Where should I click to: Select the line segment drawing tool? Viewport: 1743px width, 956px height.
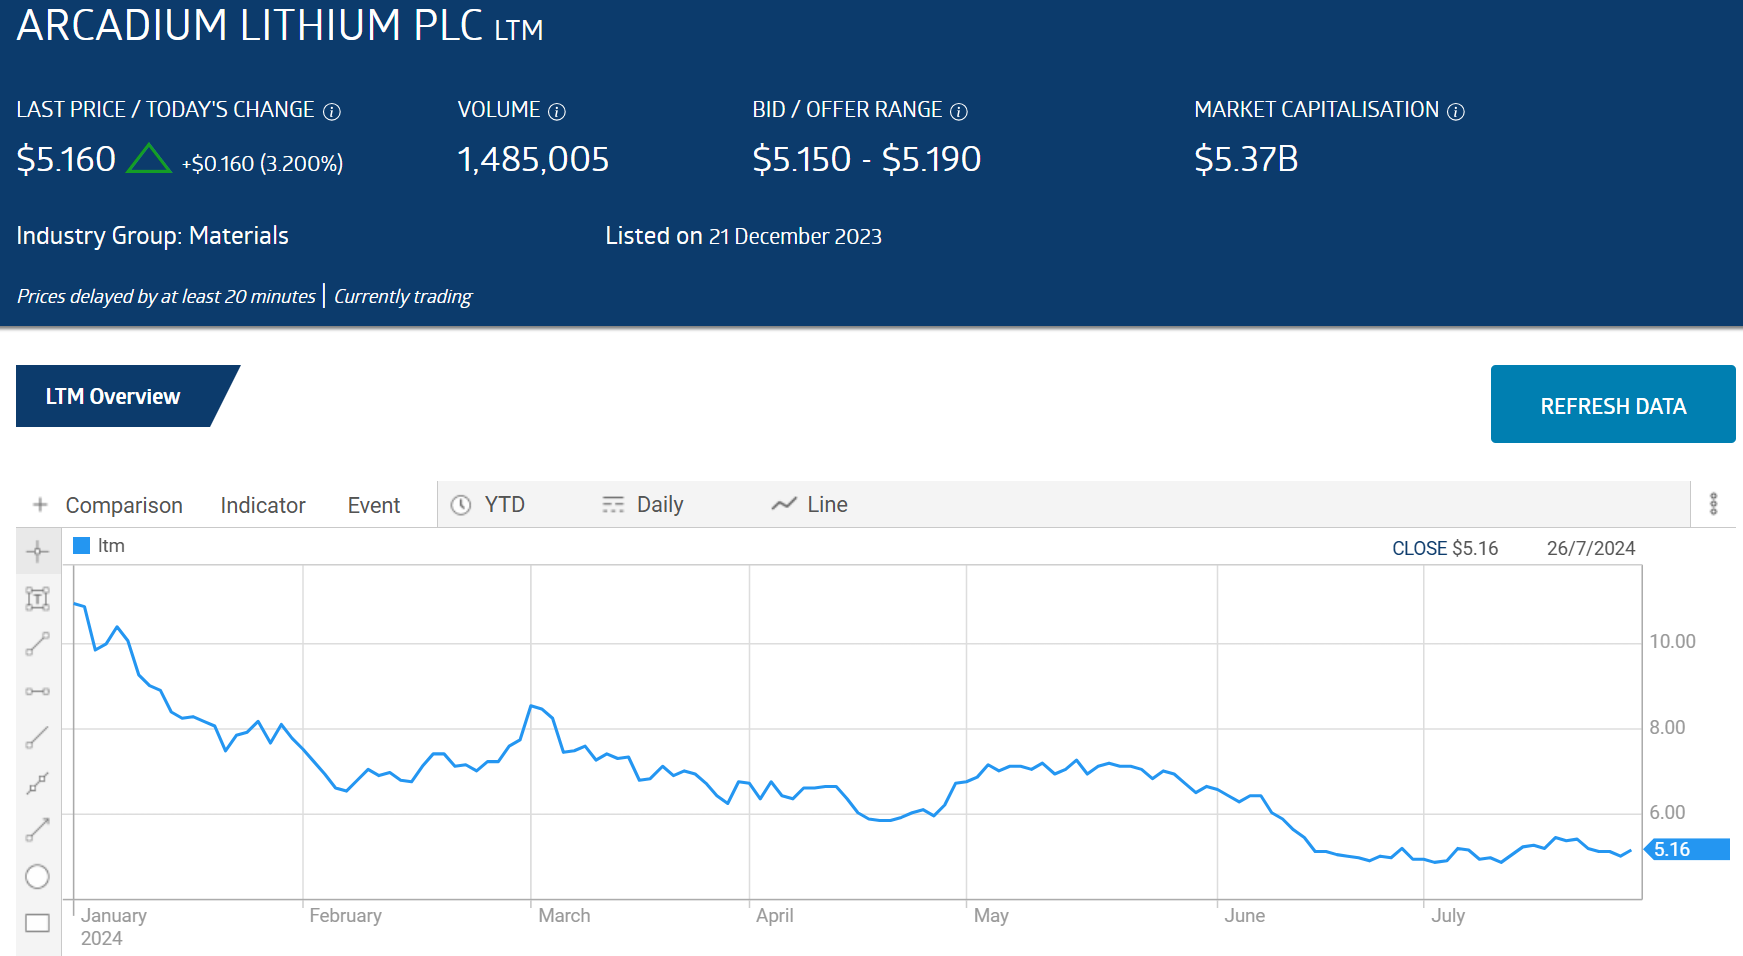tap(37, 645)
